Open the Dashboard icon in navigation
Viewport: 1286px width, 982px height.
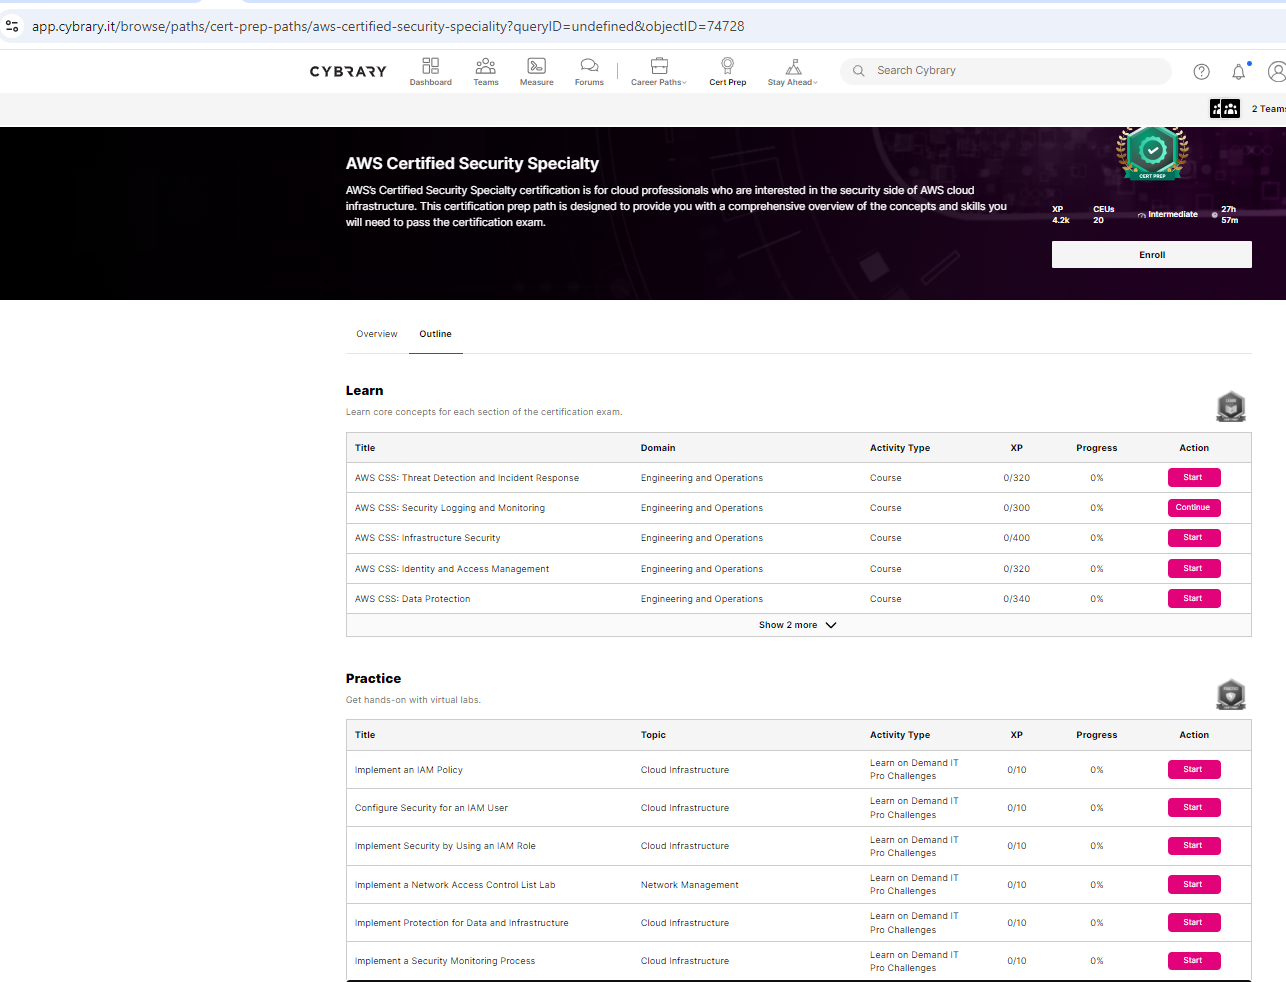pos(430,66)
